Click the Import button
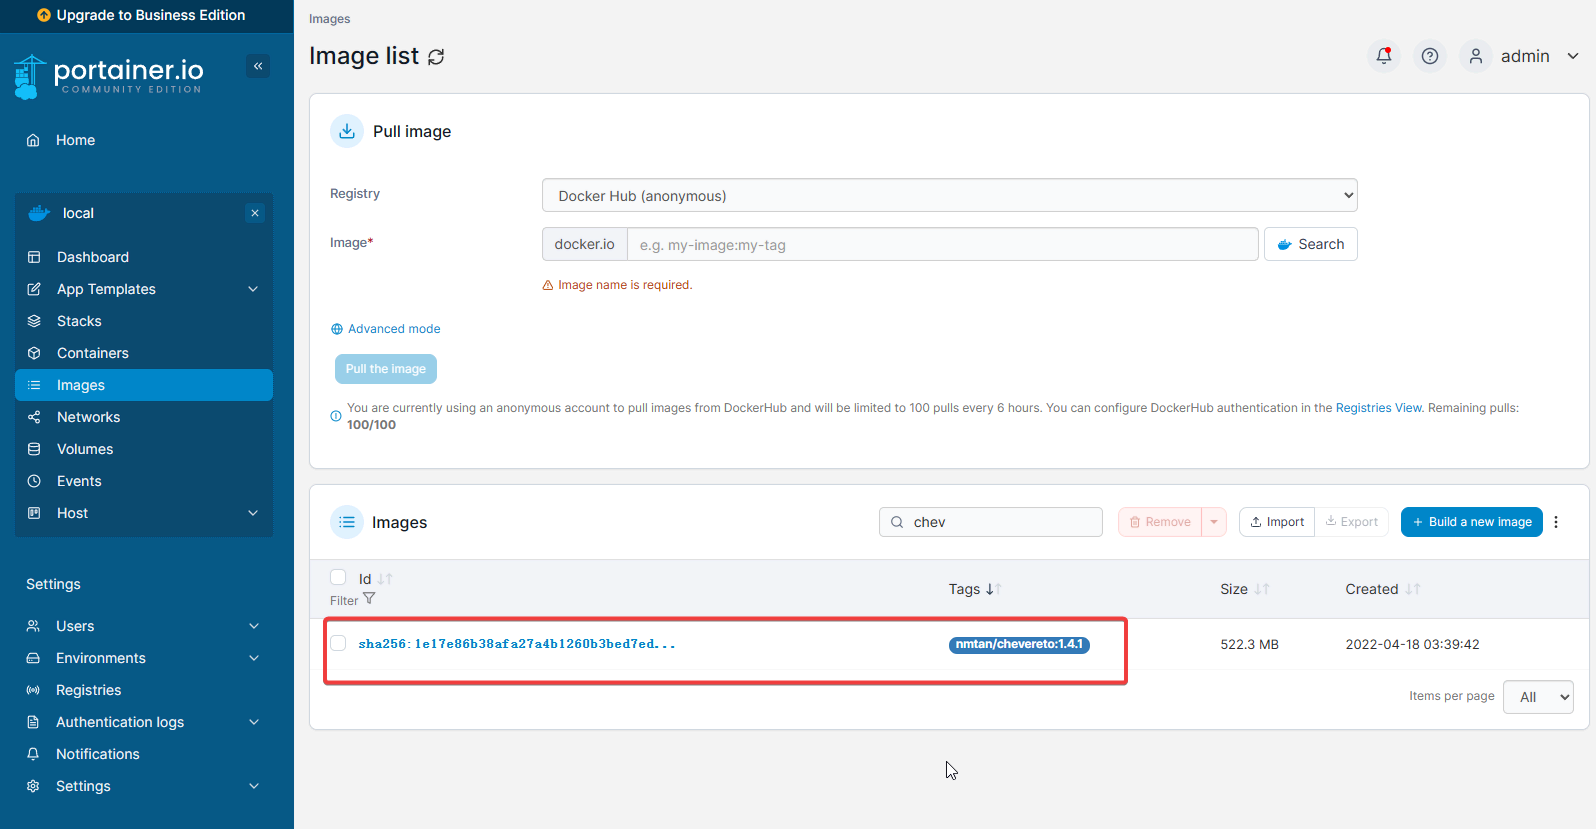The height and width of the screenshot is (829, 1596). (1277, 522)
